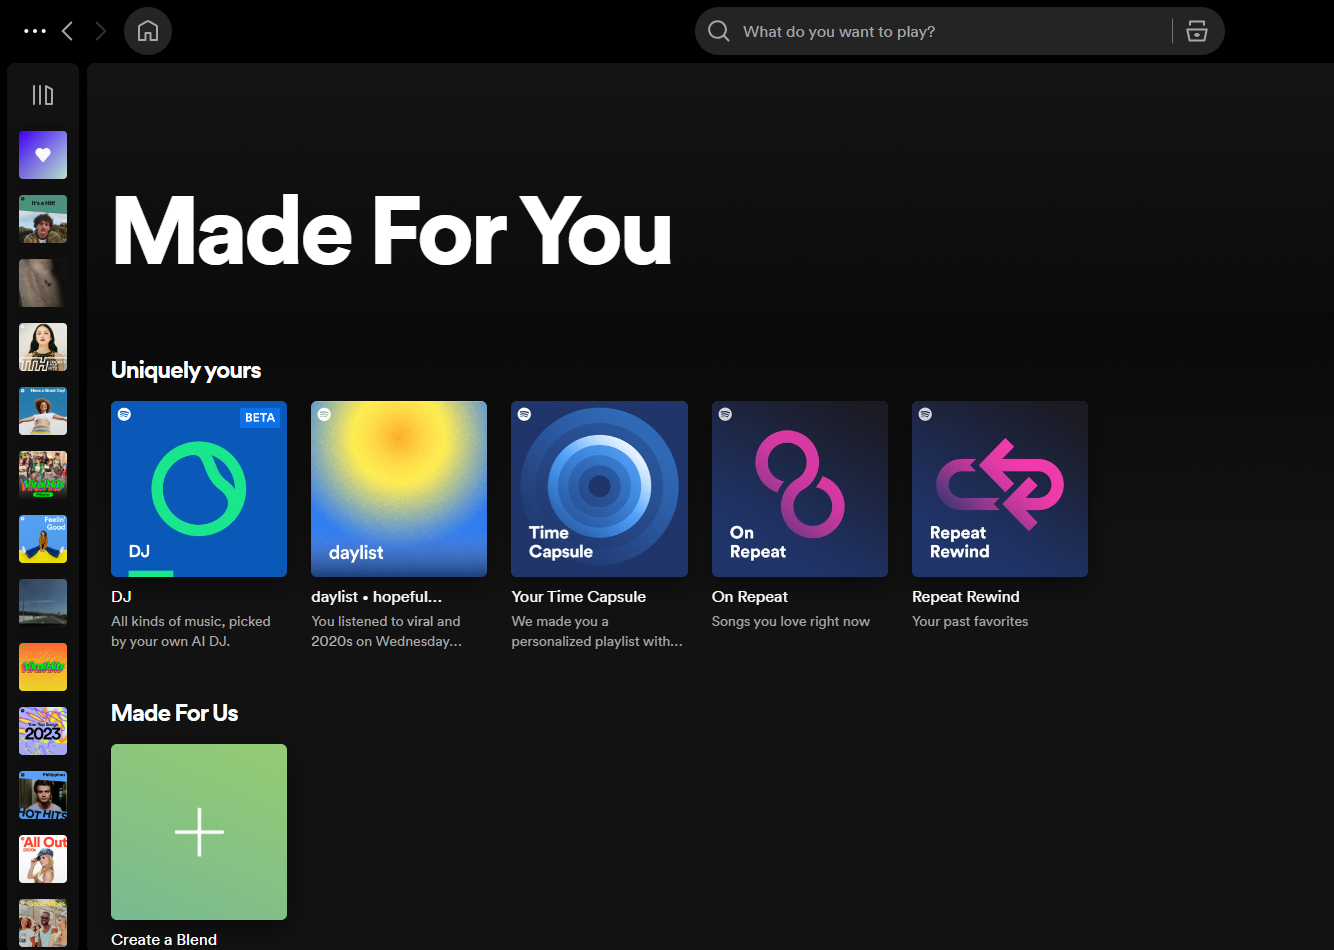Open the daylist playlist

[398, 489]
